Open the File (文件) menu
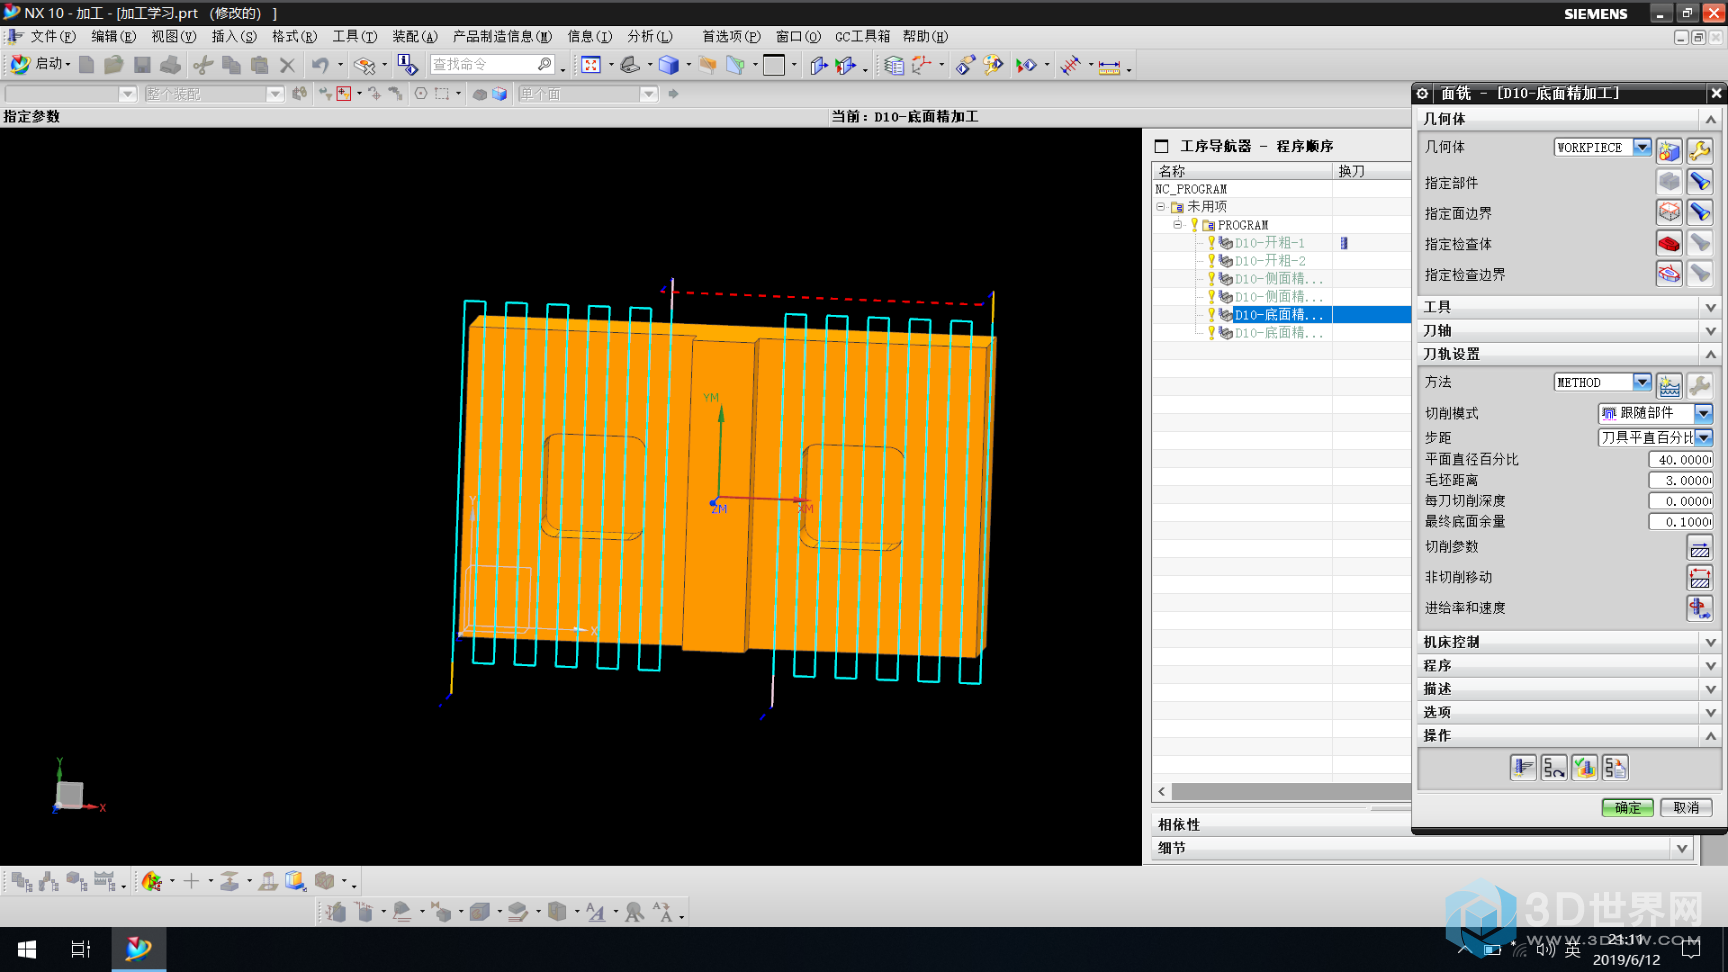The image size is (1728, 972). tap(53, 36)
